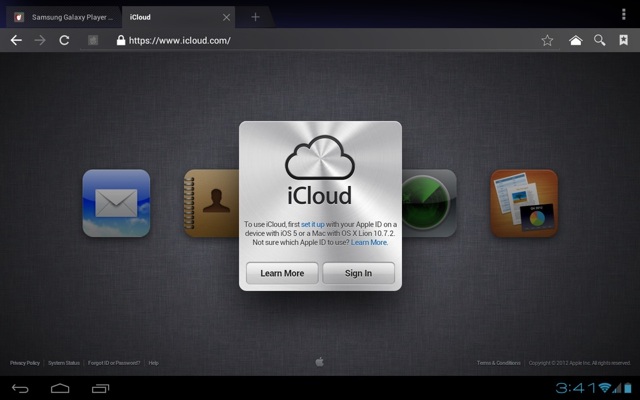Open the bookmarks list icon
The height and width of the screenshot is (400, 640).
point(623,40)
